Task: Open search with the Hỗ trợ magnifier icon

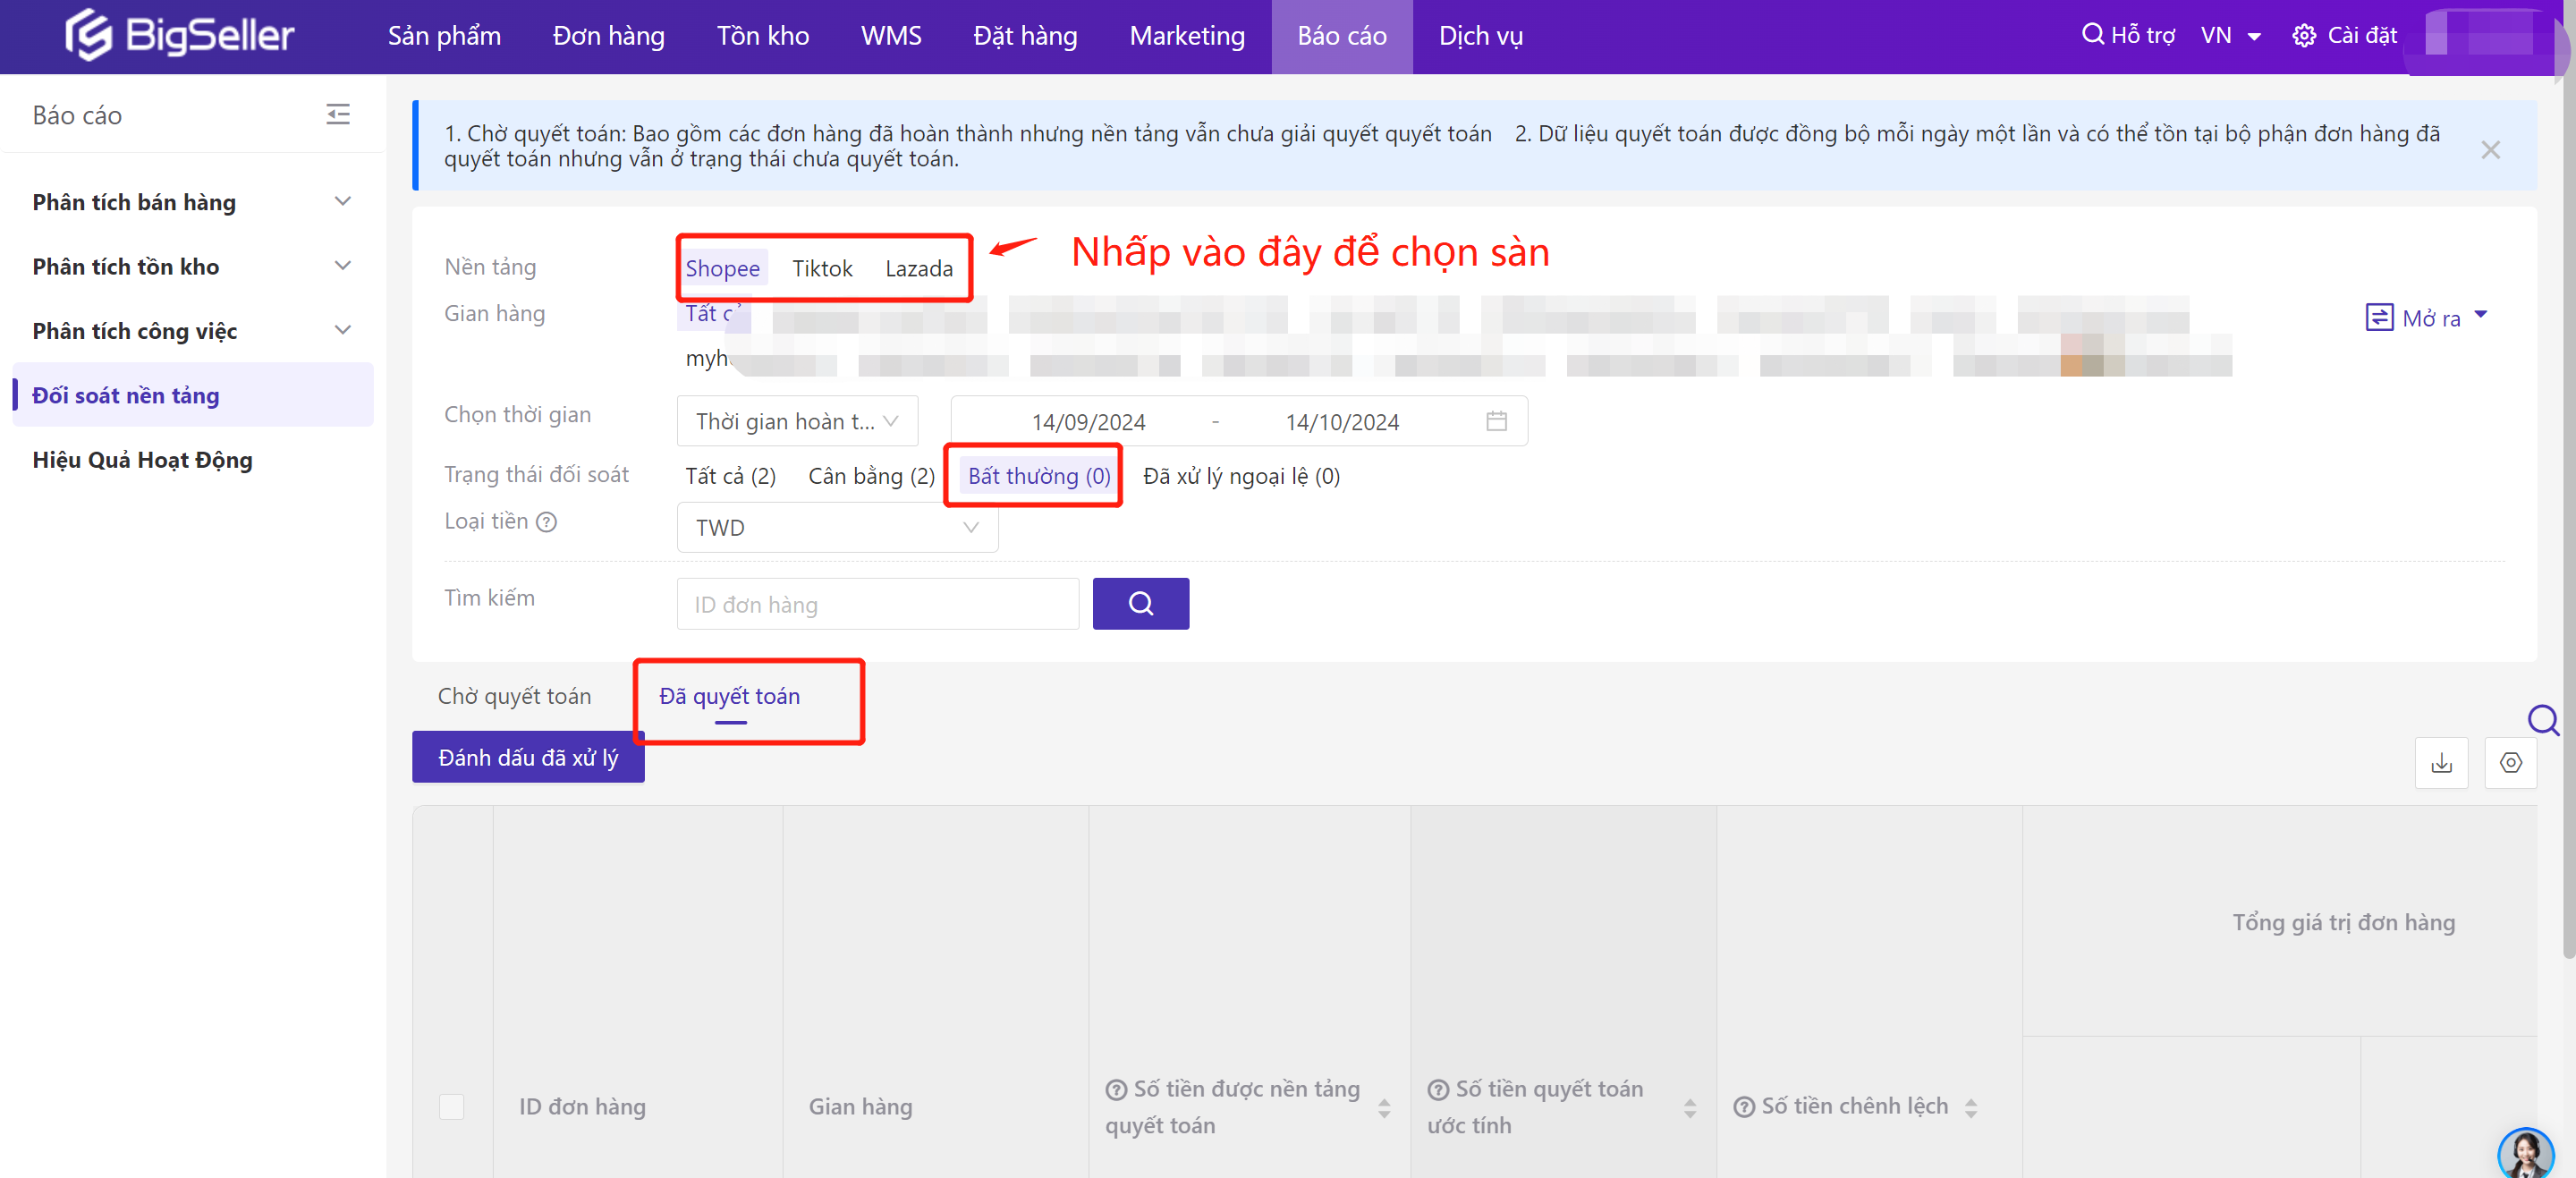Action: (x=2092, y=33)
